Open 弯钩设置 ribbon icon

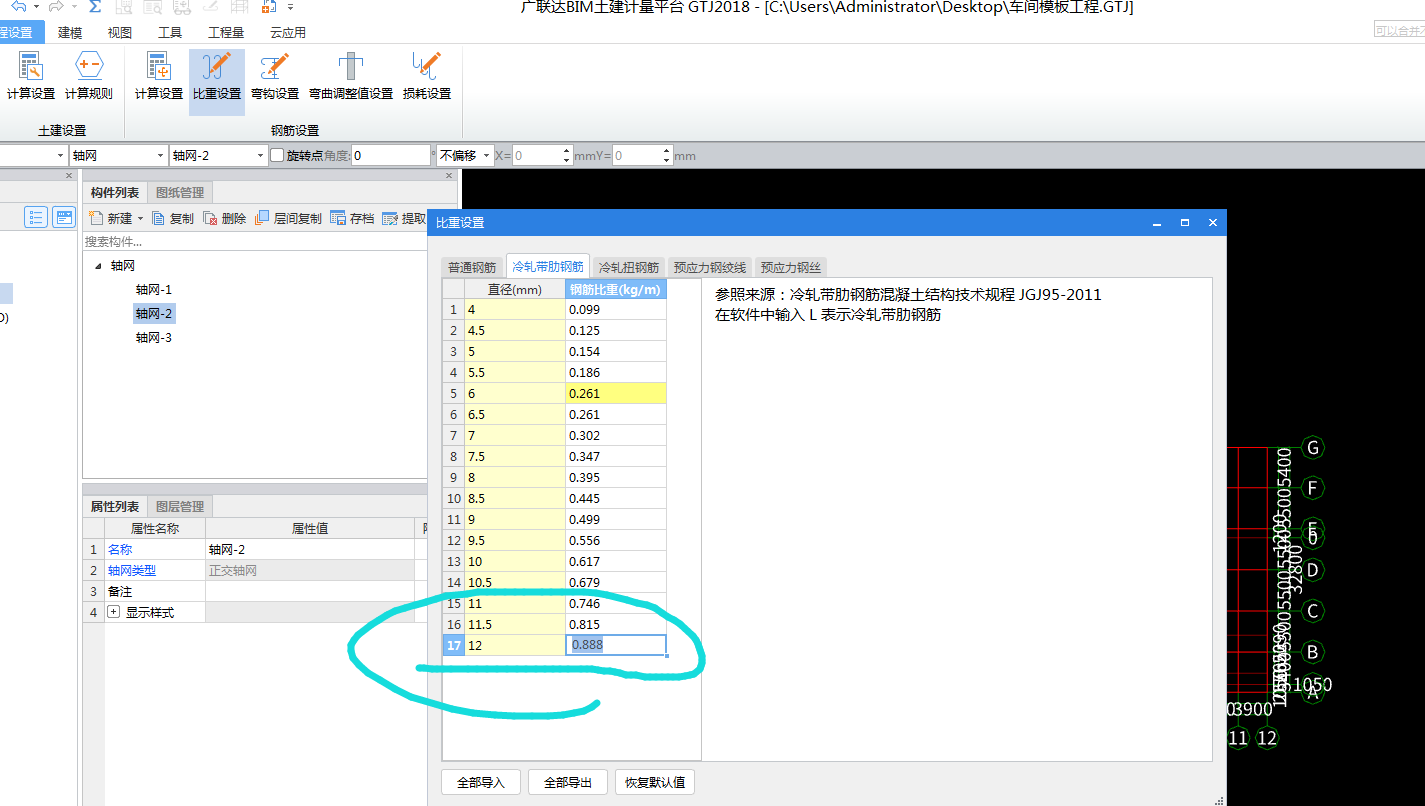tap(275, 76)
